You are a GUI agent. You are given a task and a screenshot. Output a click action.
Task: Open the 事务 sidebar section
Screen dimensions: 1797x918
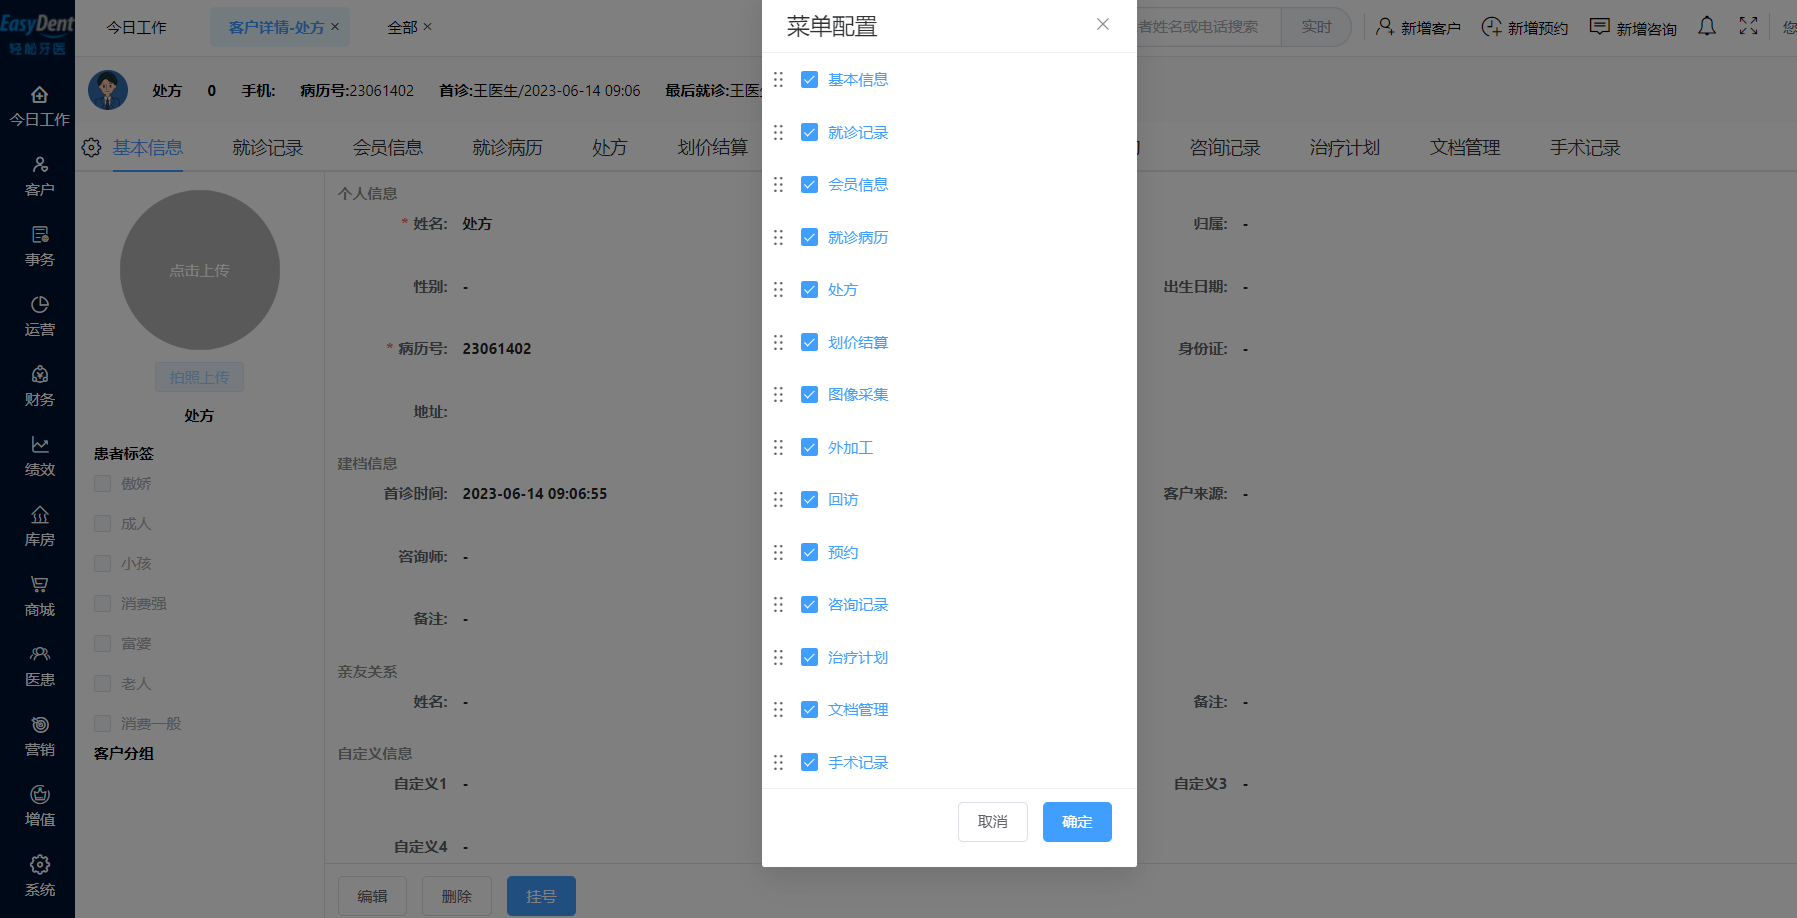[39, 247]
